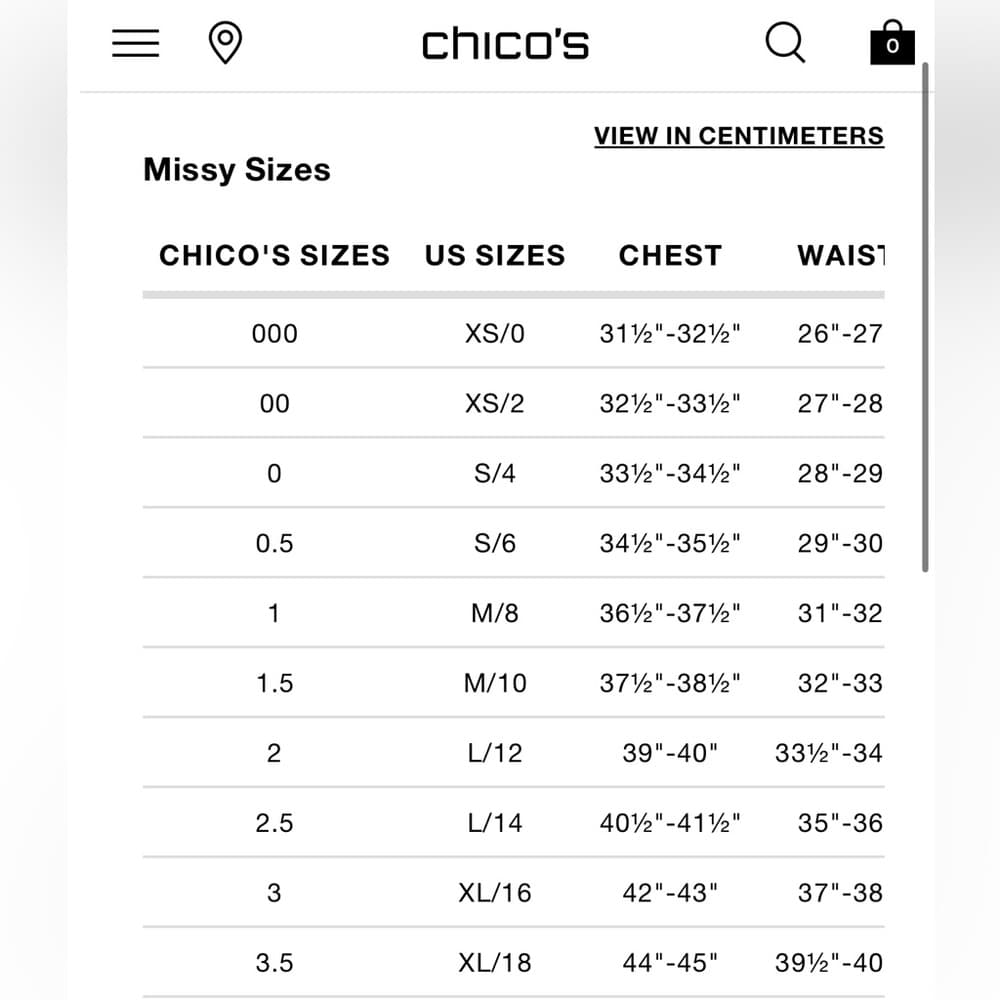Click View in Centimeters link
This screenshot has height=1000, width=1000.
pyautogui.click(x=739, y=136)
